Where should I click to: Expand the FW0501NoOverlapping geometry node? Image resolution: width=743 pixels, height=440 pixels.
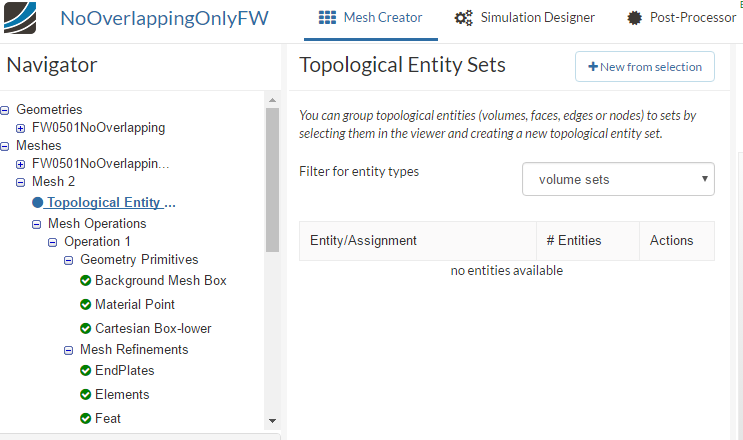[x=21, y=128]
